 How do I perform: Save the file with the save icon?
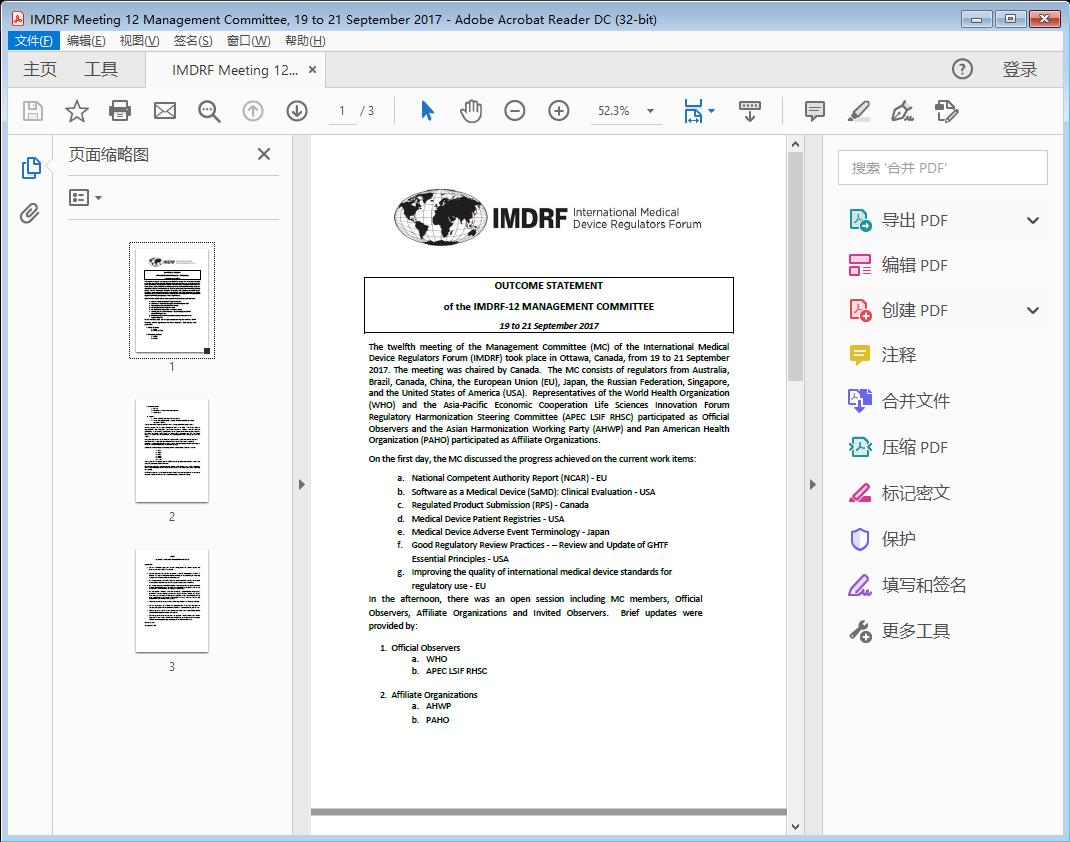pyautogui.click(x=31, y=111)
